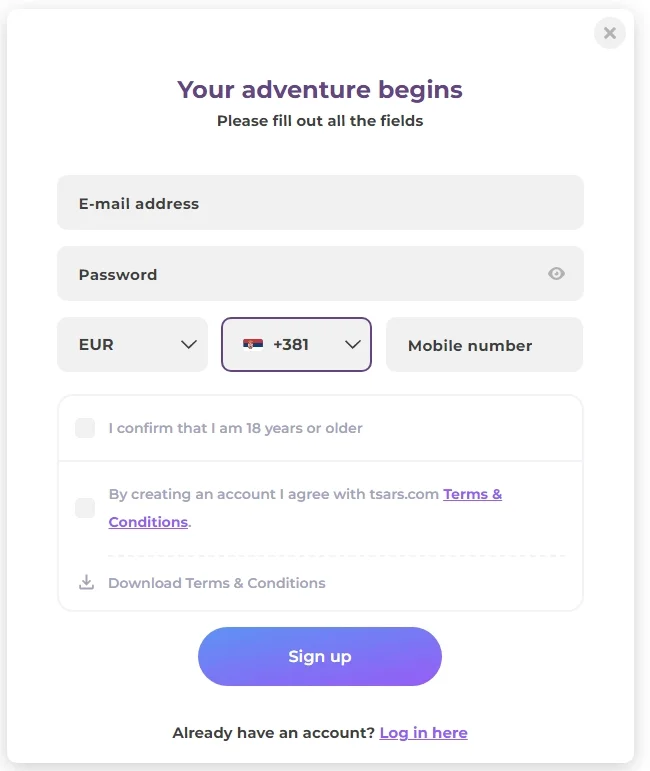Check the agree with terms checkbox
The height and width of the screenshot is (771, 650).
point(85,508)
